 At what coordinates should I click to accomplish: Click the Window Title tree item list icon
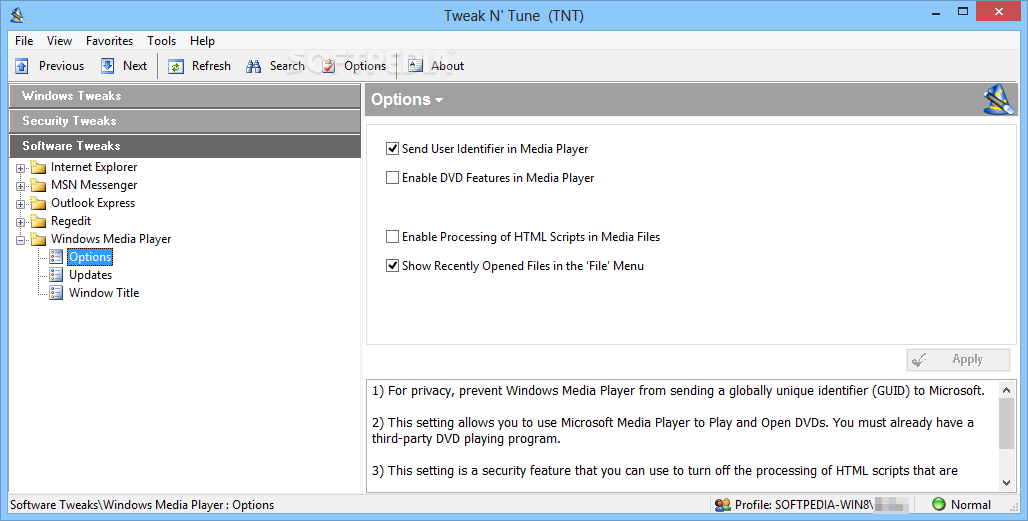[x=56, y=293]
